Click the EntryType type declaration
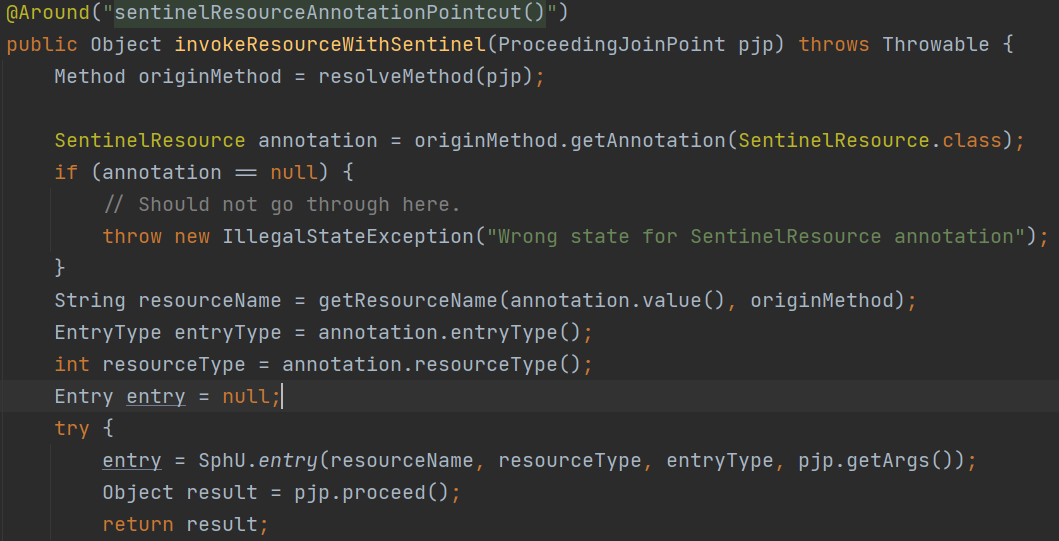Viewport: 1059px width, 541px height. pos(108,333)
